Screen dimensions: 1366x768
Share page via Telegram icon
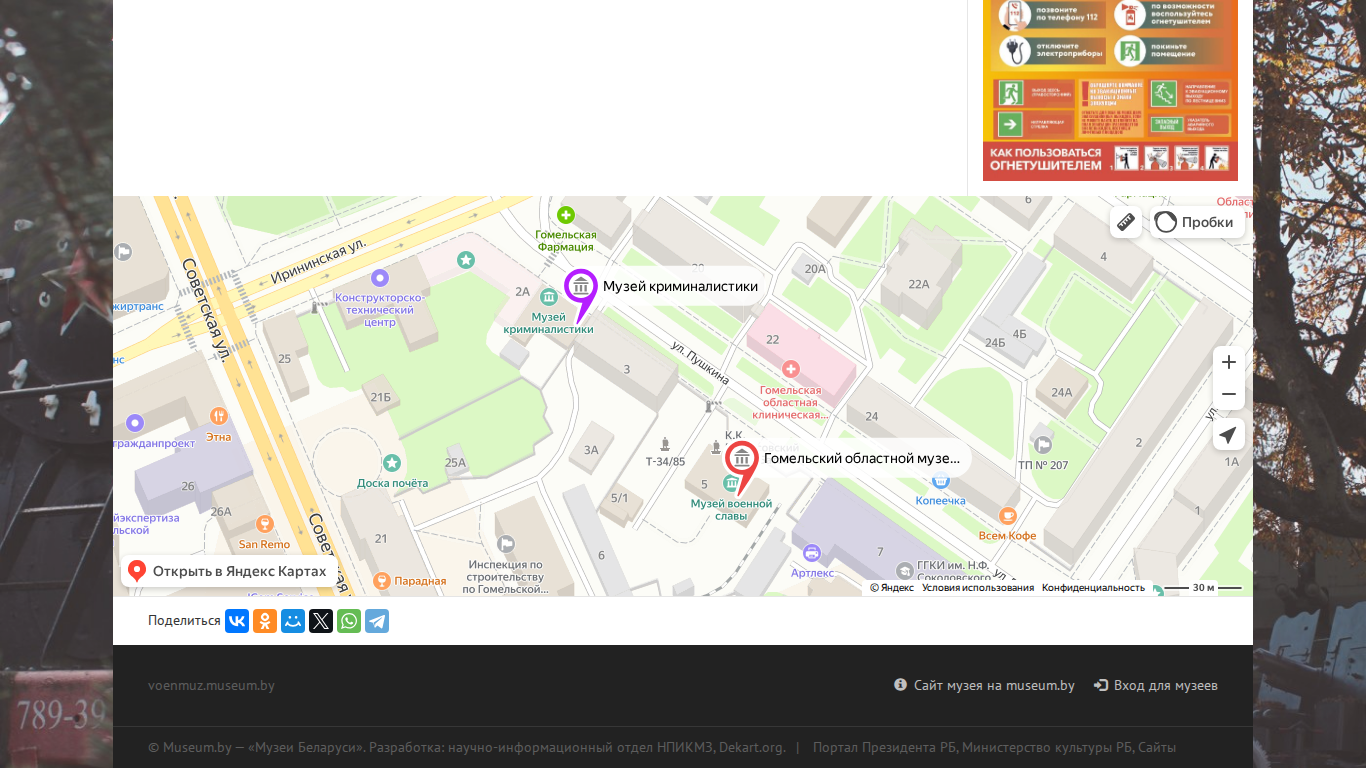tap(377, 621)
